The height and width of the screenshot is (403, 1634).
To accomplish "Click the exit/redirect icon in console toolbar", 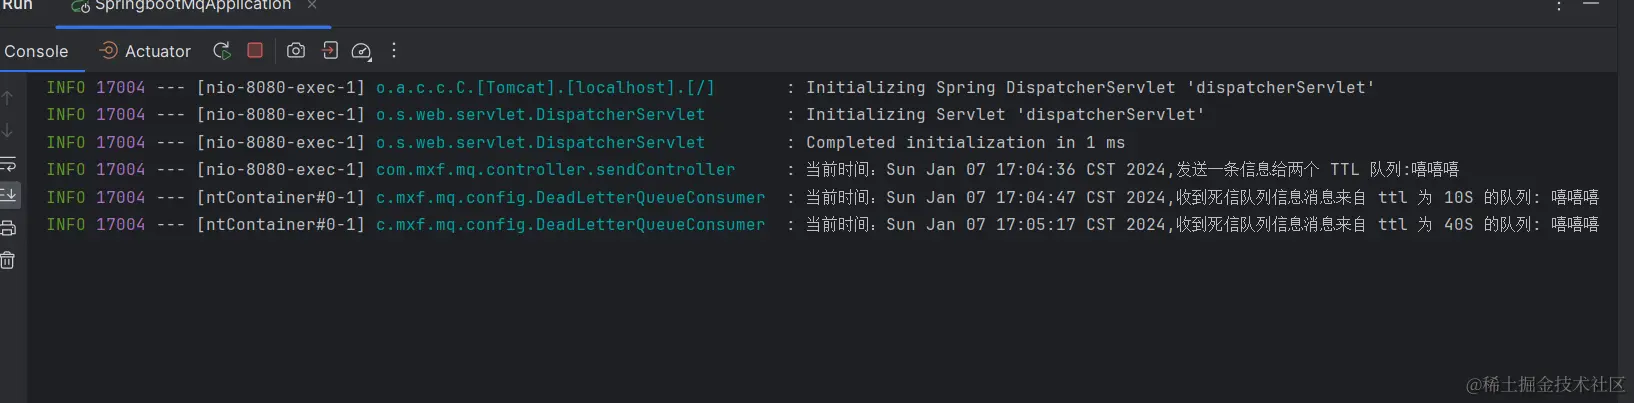I will coord(330,50).
